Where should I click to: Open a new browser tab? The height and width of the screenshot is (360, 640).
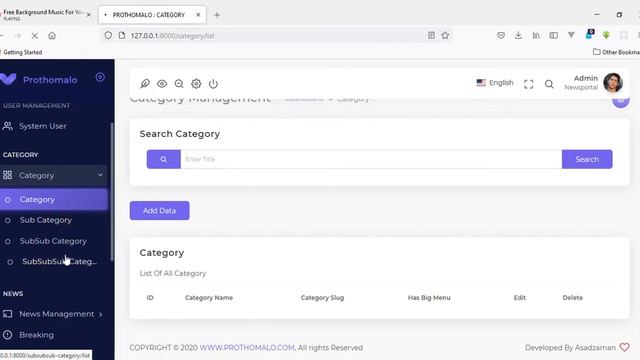pyautogui.click(x=217, y=15)
